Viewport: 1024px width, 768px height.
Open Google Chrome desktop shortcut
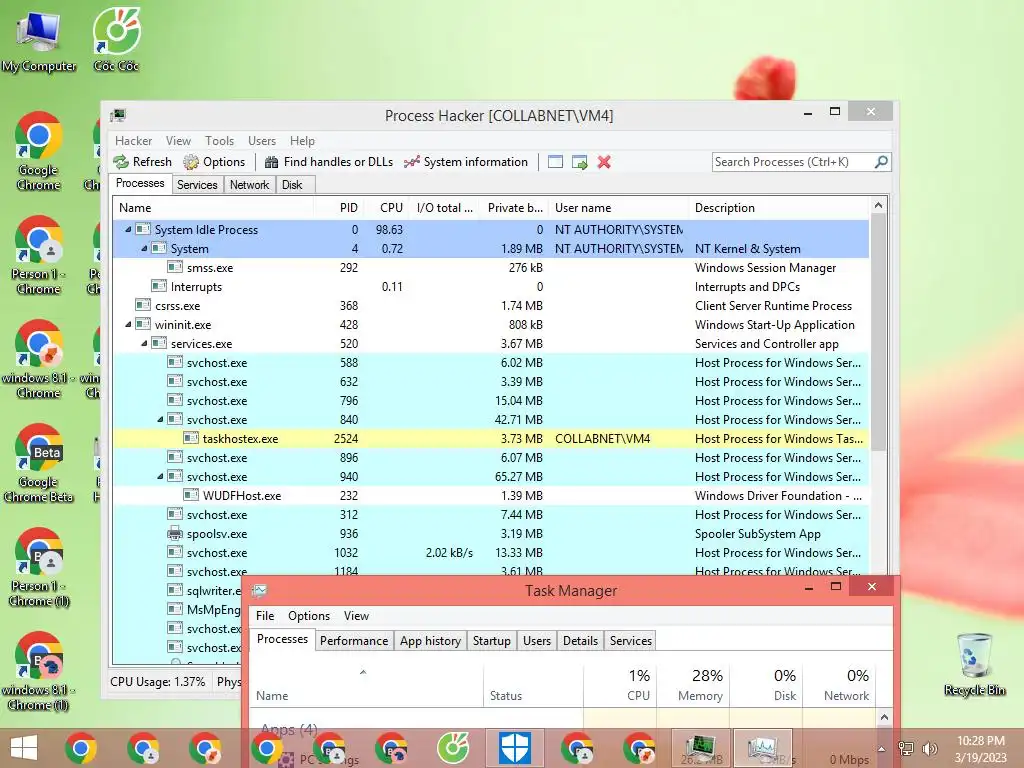tap(39, 152)
